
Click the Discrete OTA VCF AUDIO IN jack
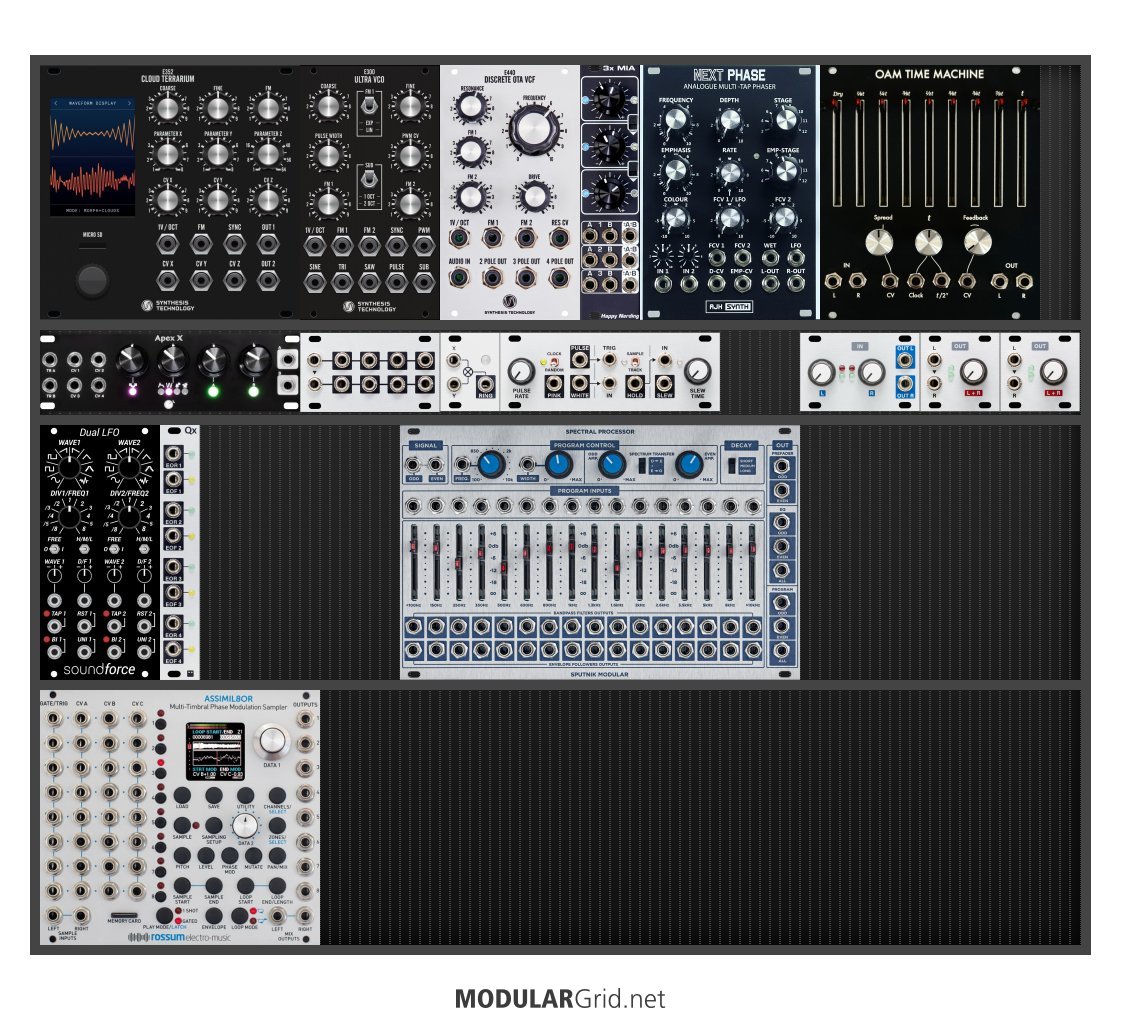pos(459,277)
